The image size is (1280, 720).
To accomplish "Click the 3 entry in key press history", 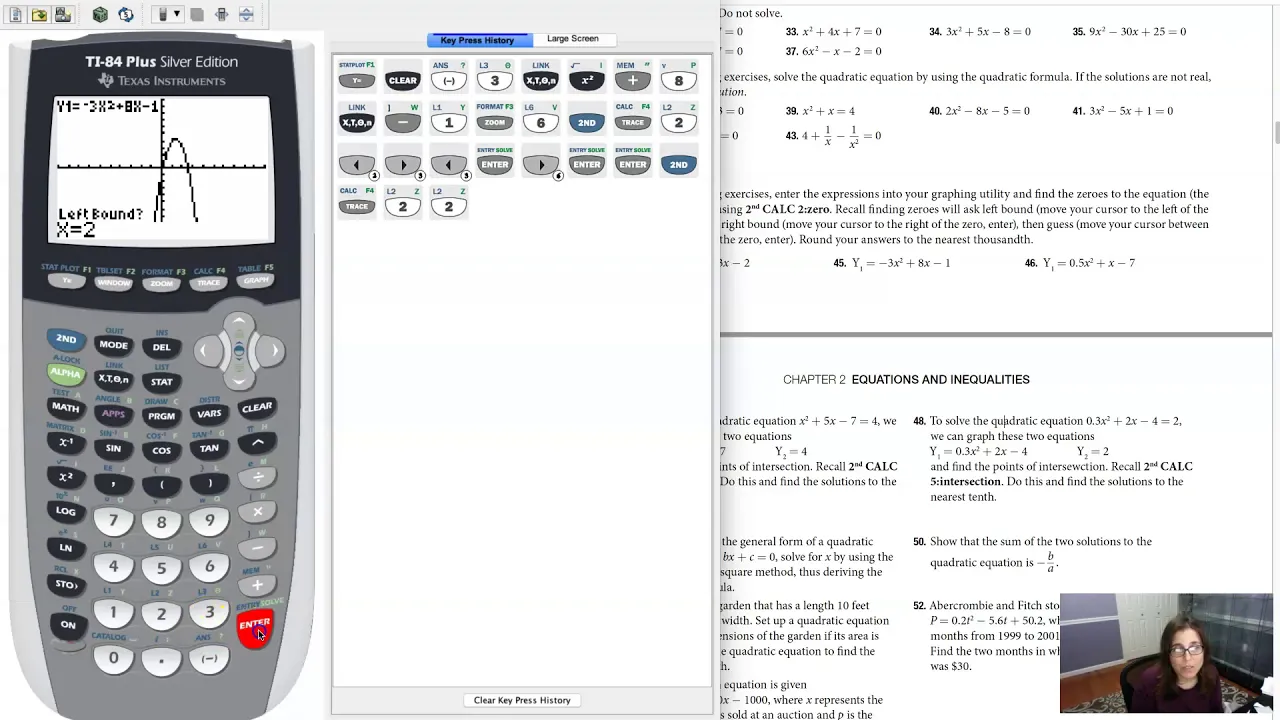I will 494,81.
